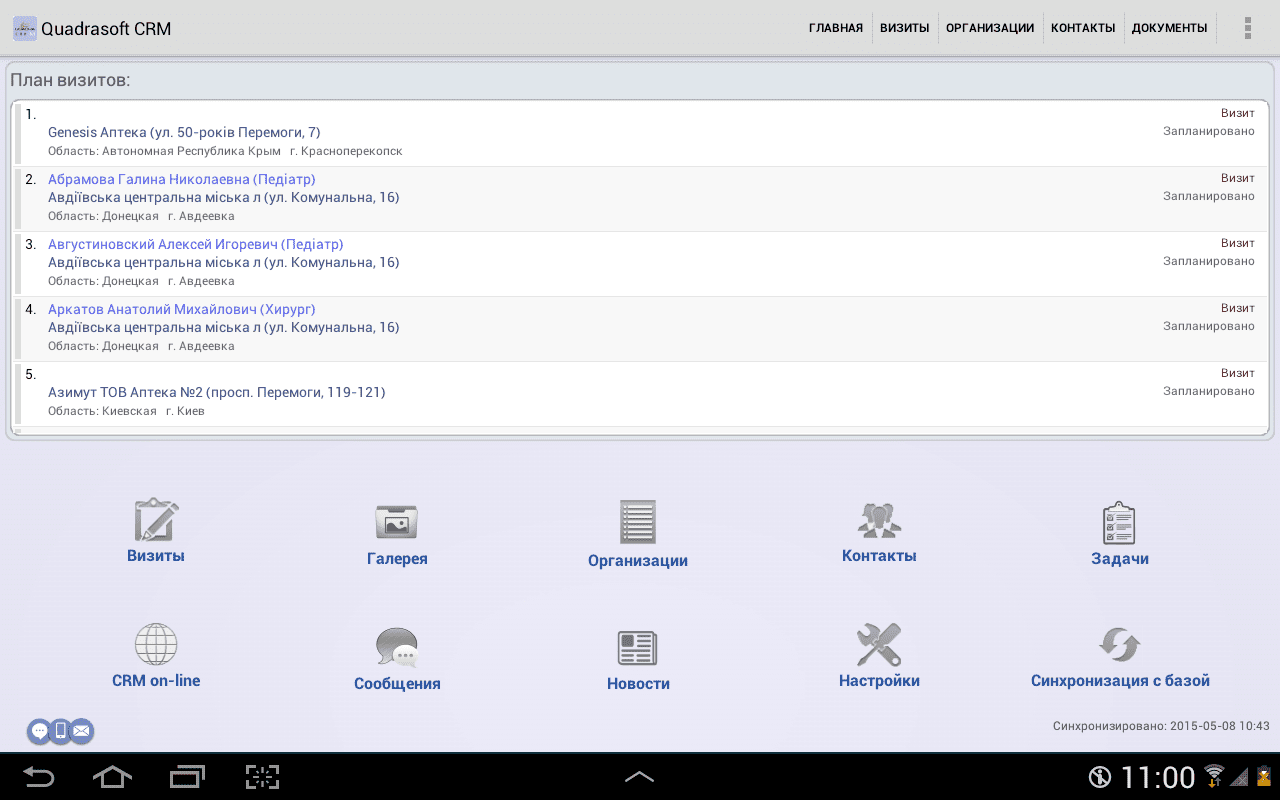
Task: Tap the small phone icon
Action: click(x=60, y=731)
